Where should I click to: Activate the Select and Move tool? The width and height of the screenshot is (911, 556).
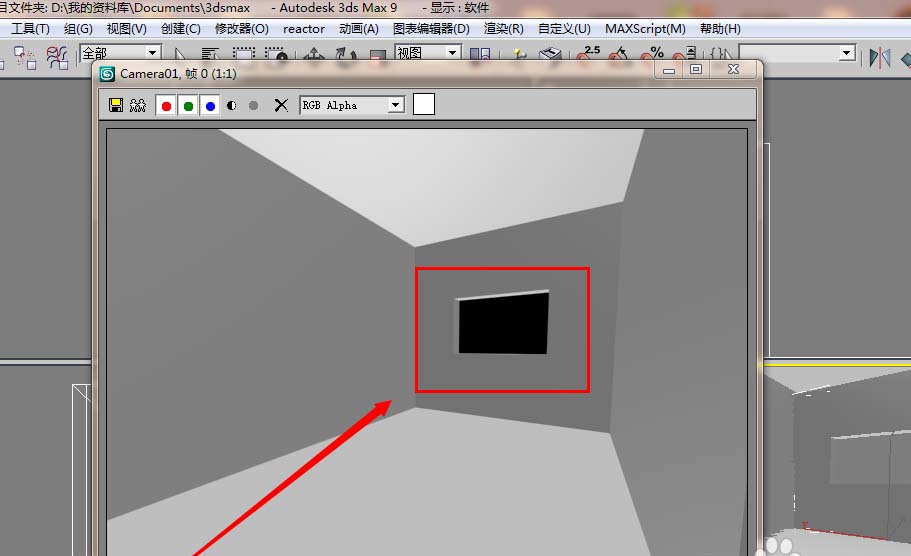(314, 55)
